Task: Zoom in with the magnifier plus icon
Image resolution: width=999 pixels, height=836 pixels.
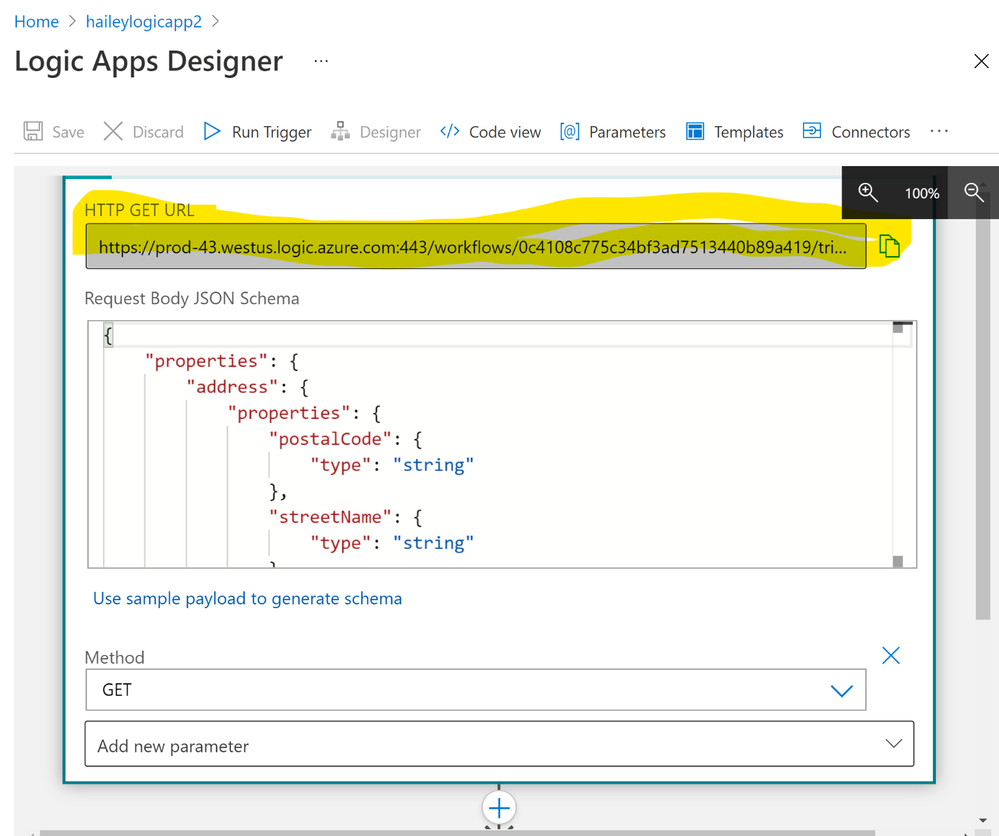Action: 867,192
